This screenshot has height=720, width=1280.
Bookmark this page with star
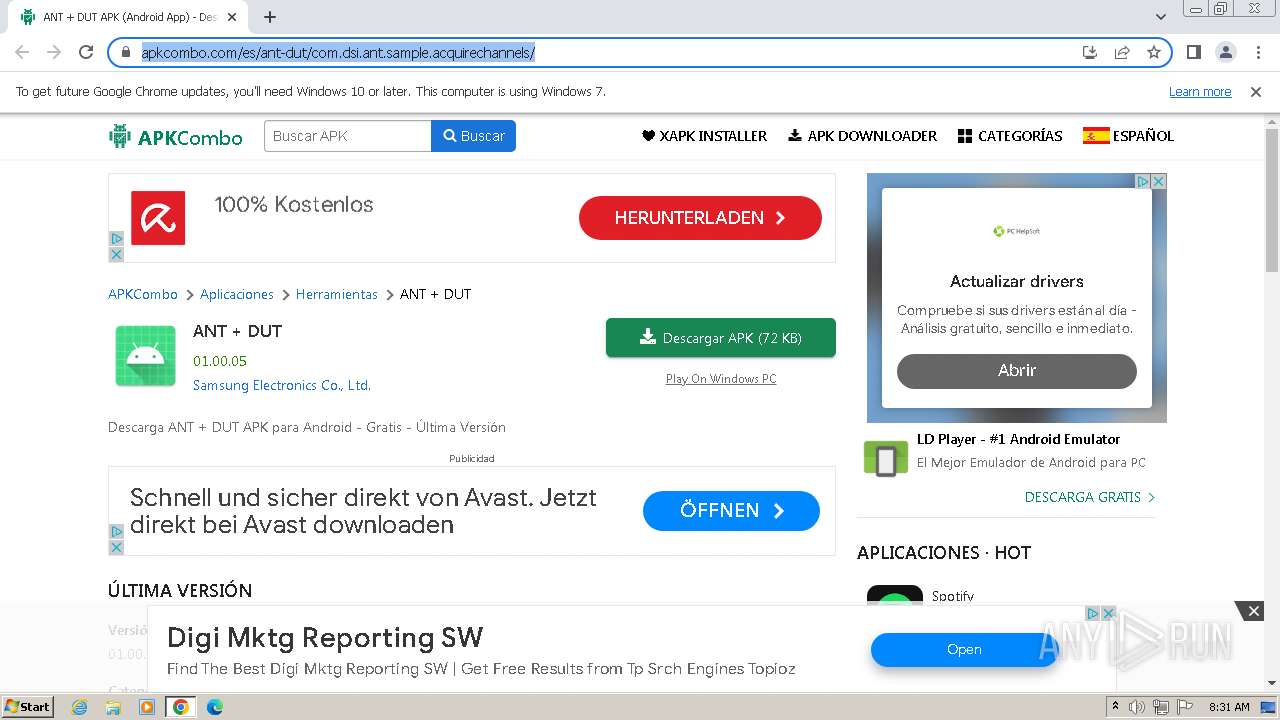[x=1154, y=52]
